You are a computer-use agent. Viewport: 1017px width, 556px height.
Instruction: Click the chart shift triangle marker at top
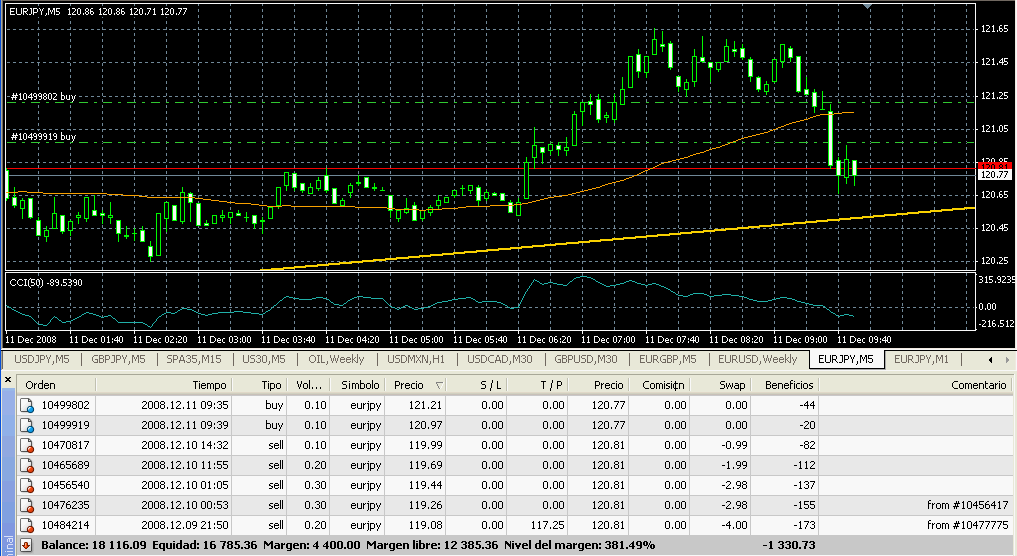(868, 7)
